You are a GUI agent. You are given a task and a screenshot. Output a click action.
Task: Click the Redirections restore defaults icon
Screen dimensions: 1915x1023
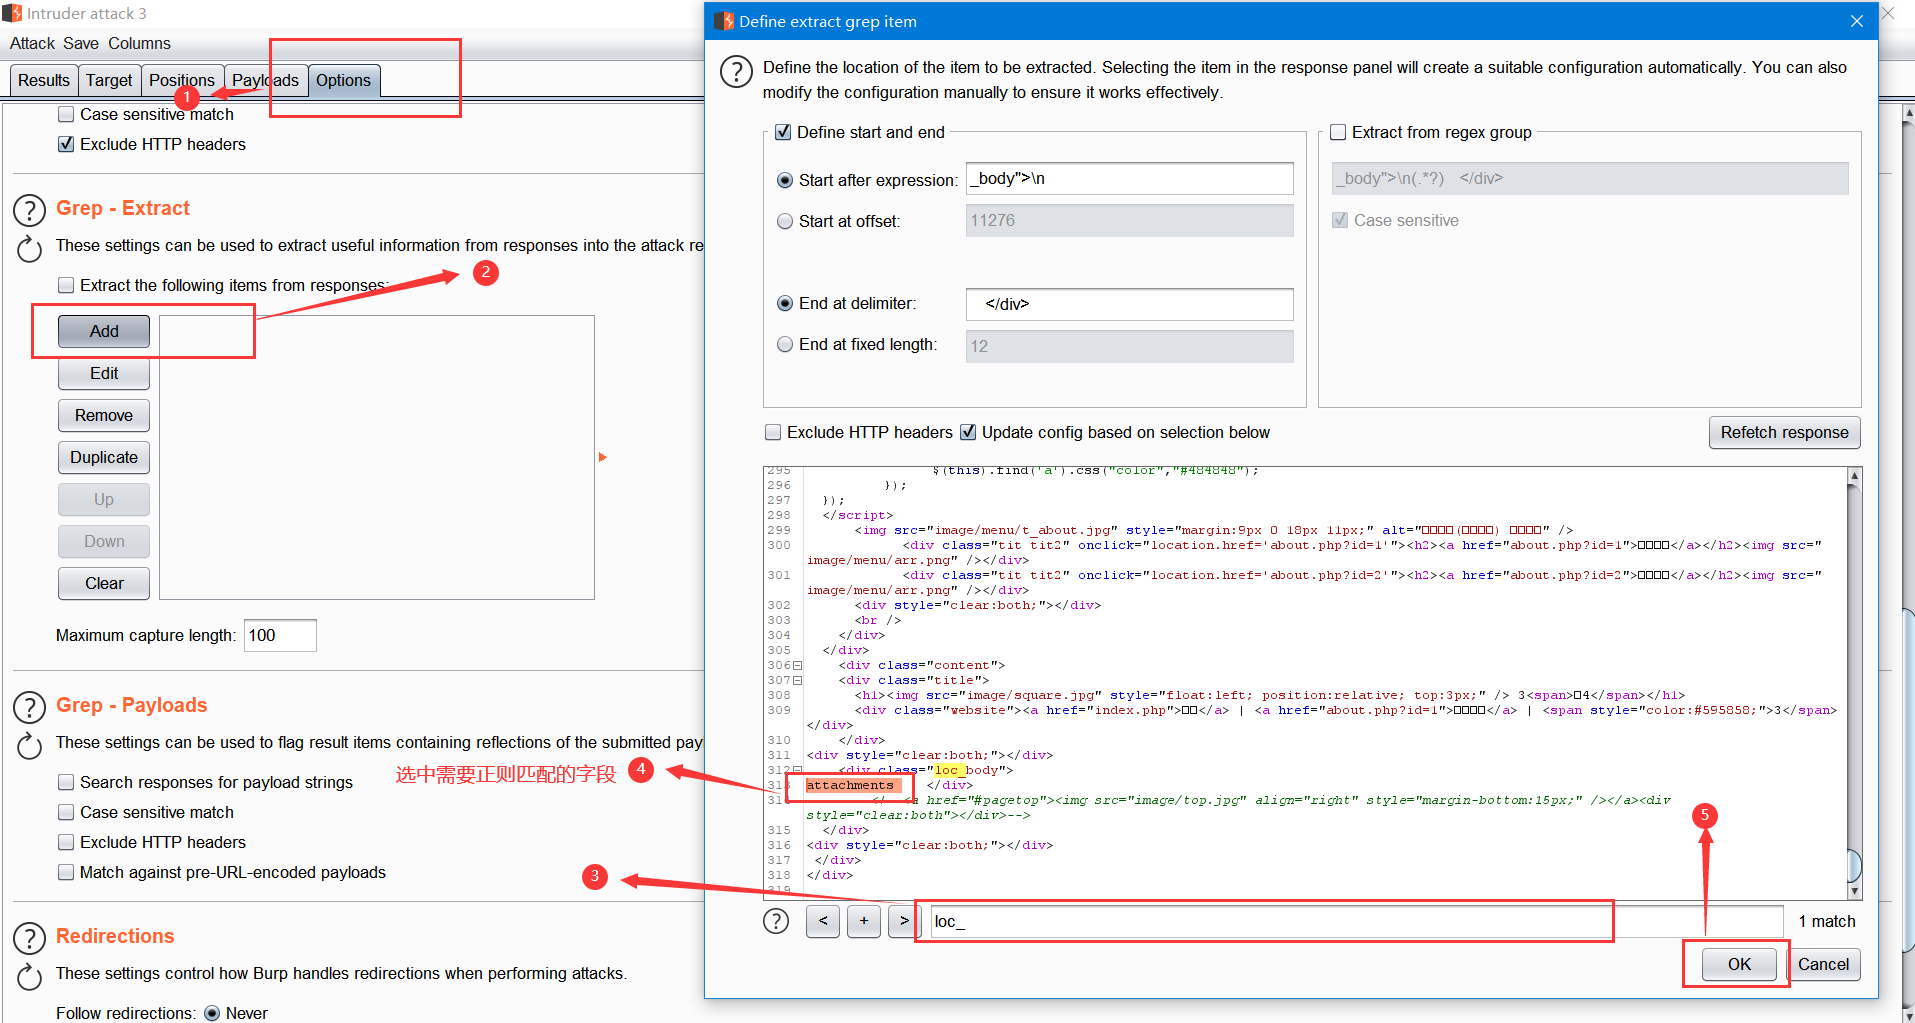pos(30,977)
